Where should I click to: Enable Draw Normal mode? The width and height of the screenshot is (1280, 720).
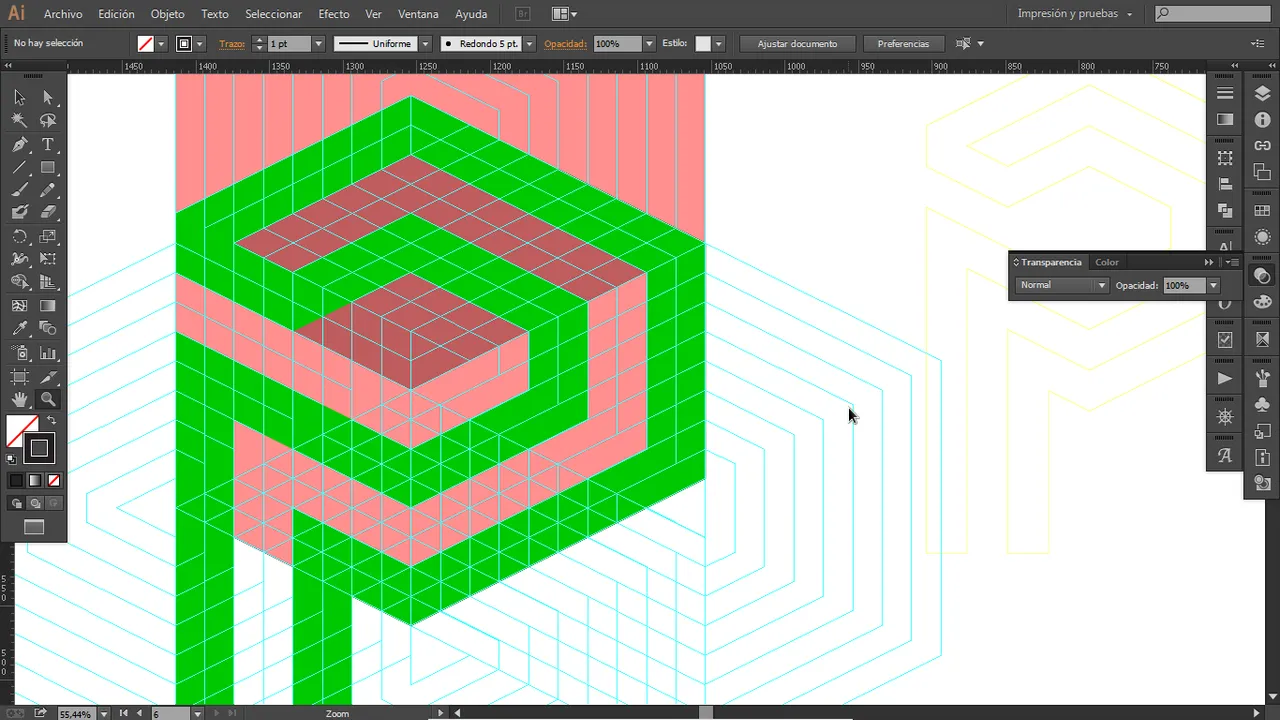pos(16,504)
